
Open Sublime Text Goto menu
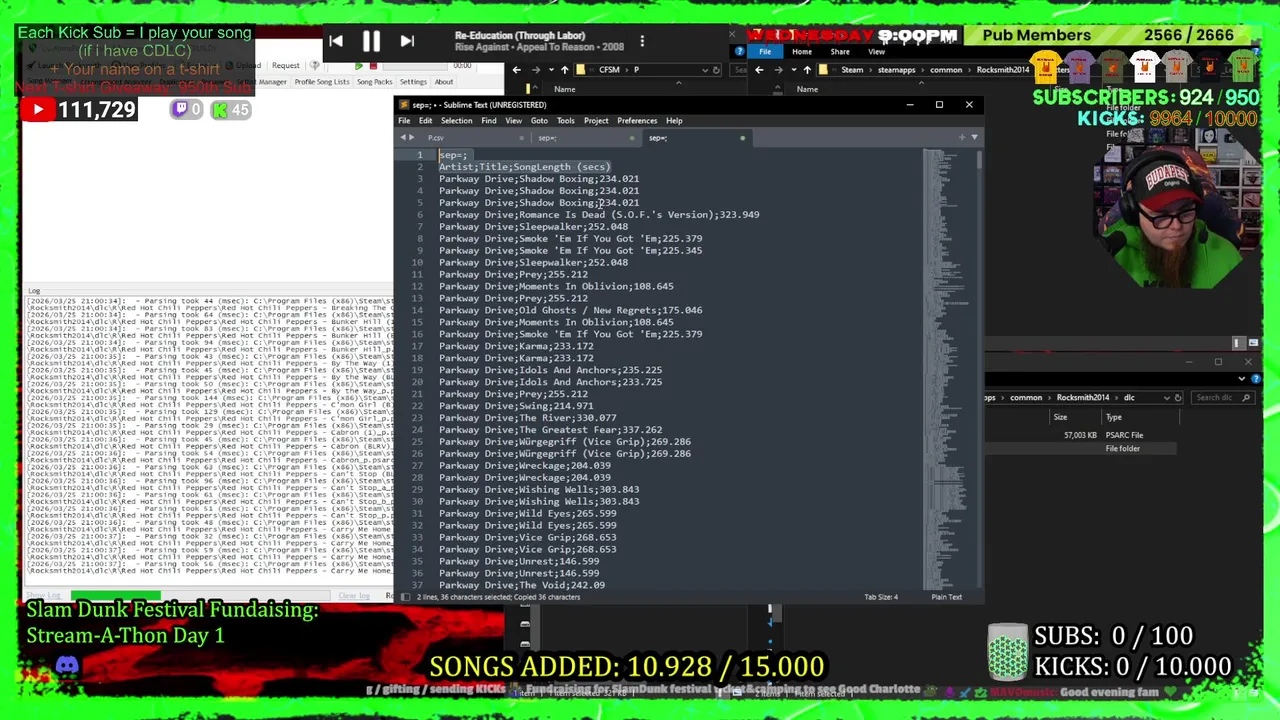point(539,121)
